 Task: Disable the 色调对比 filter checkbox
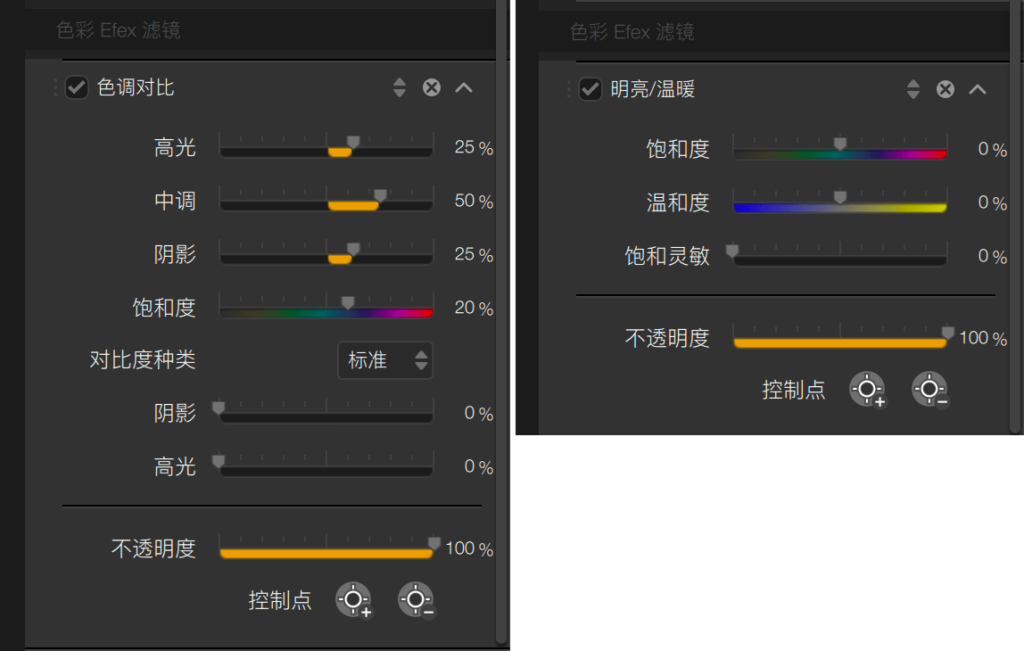click(x=76, y=88)
